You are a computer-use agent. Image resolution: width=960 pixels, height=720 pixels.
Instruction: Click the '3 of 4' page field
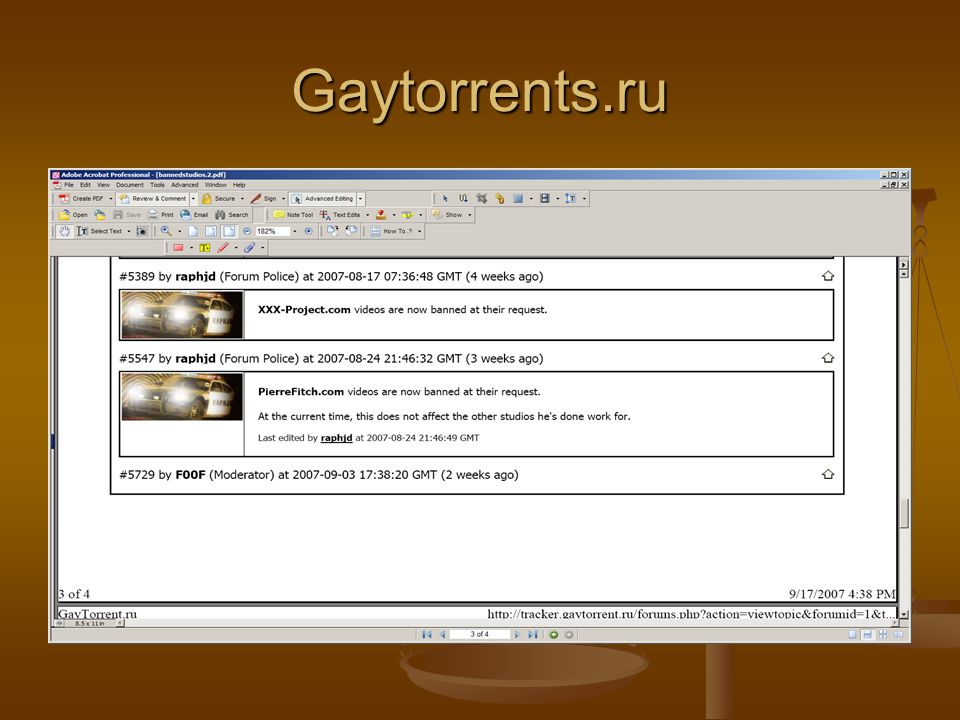coord(479,634)
